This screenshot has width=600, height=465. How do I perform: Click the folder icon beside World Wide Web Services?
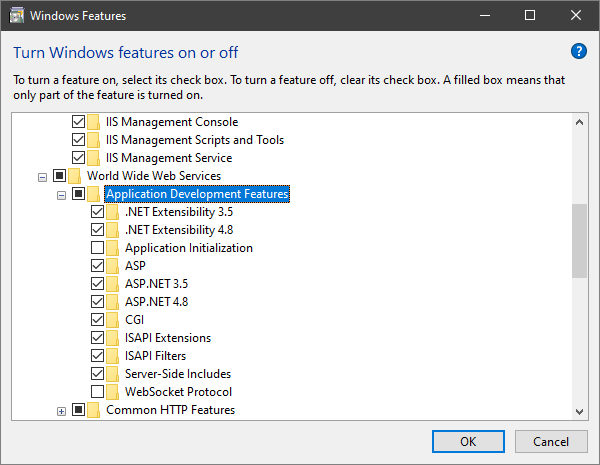pyautogui.click(x=74, y=176)
